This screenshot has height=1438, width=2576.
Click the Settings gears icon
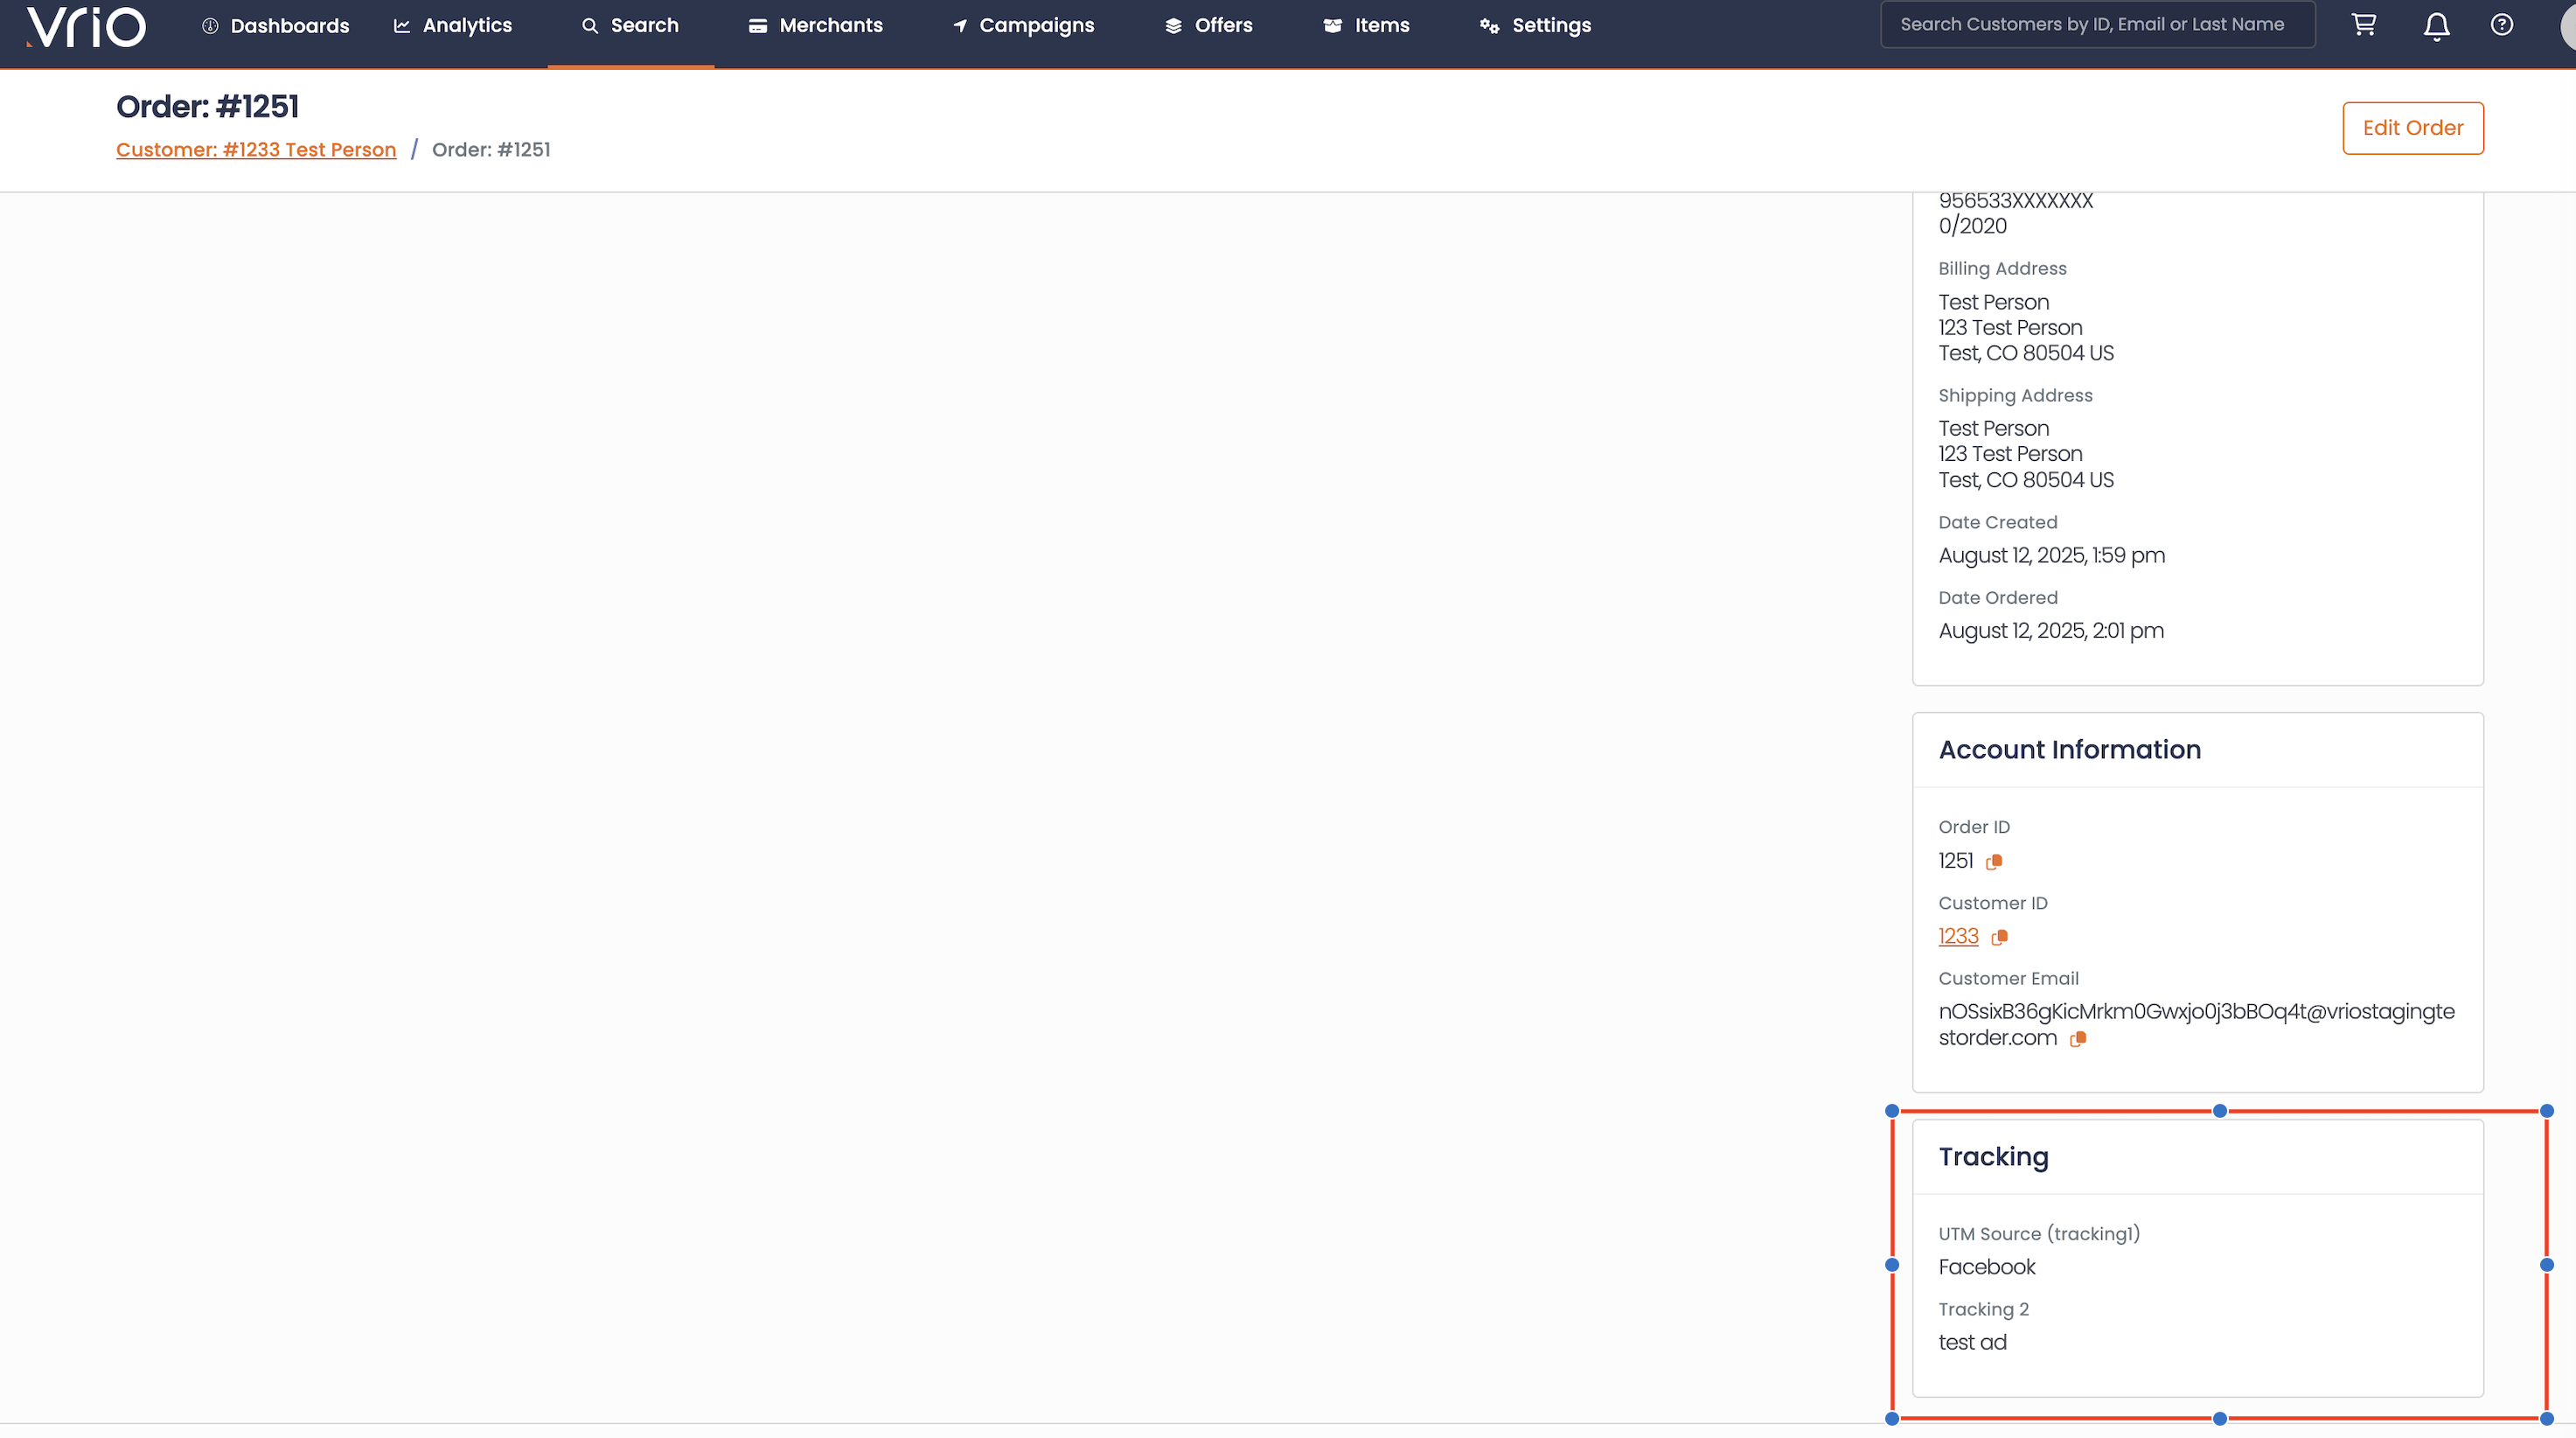pyautogui.click(x=1489, y=26)
